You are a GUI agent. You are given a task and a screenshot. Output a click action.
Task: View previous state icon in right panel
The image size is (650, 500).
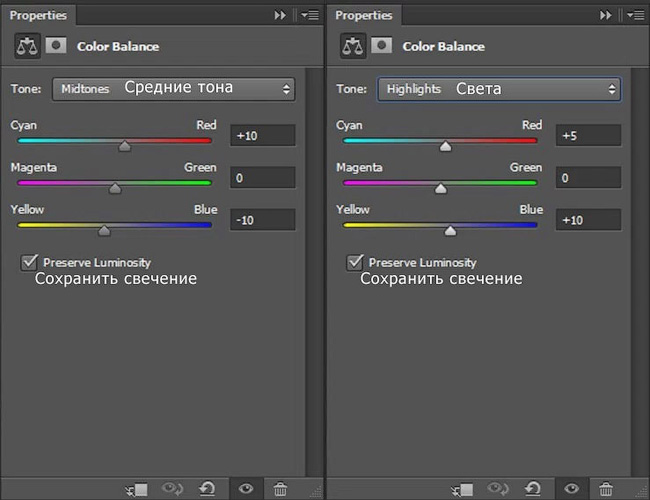click(497, 488)
